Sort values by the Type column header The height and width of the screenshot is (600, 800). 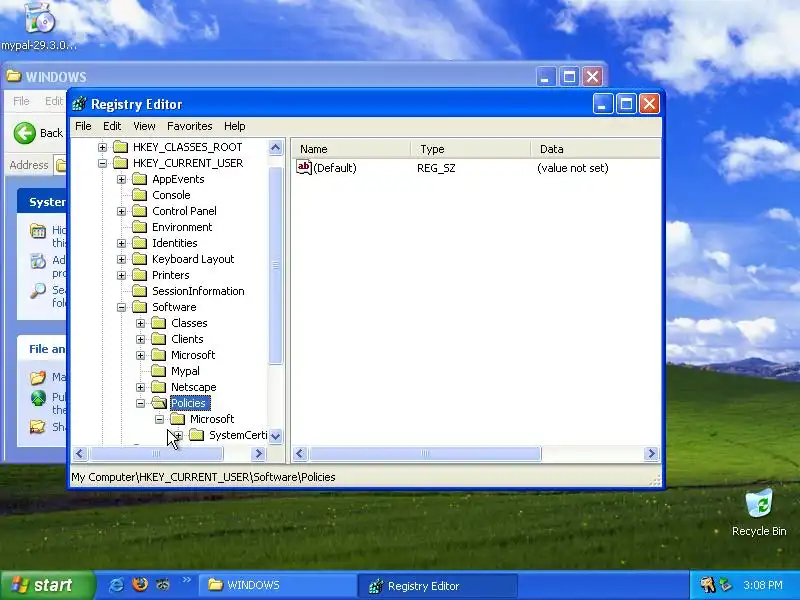(470, 149)
